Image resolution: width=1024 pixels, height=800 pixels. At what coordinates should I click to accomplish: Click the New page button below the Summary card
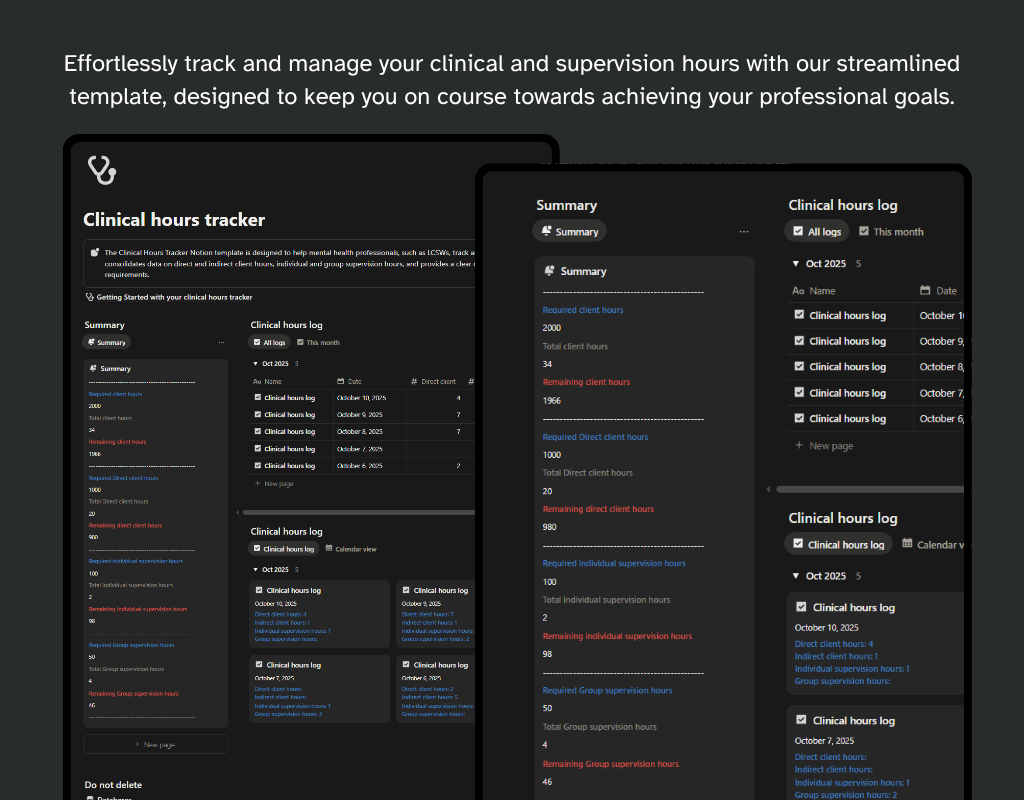click(155, 744)
